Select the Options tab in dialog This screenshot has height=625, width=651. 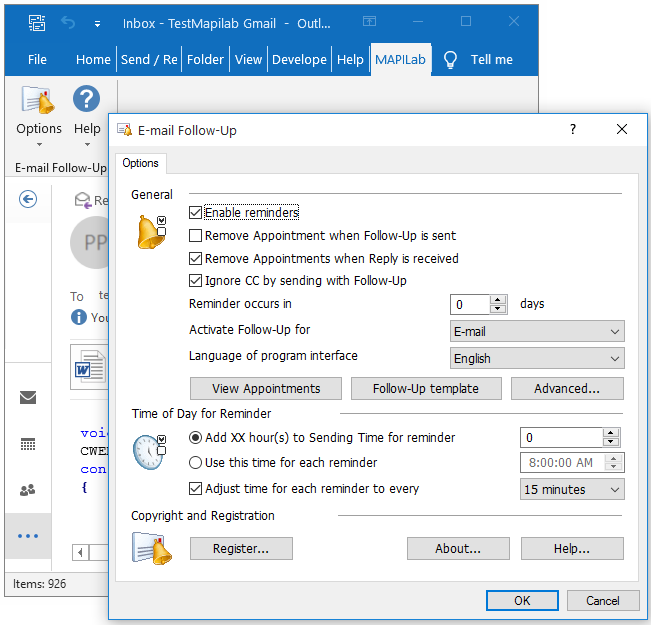pos(140,163)
